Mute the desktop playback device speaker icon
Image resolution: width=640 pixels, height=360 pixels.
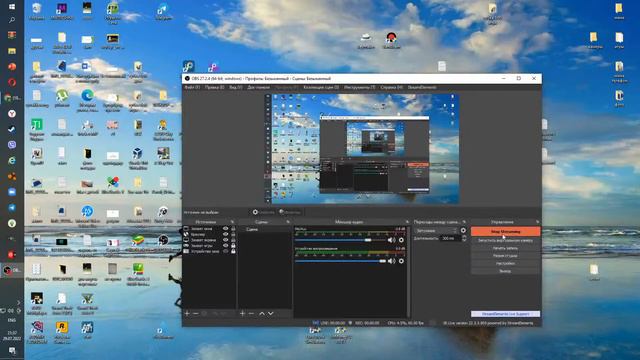coord(391,261)
